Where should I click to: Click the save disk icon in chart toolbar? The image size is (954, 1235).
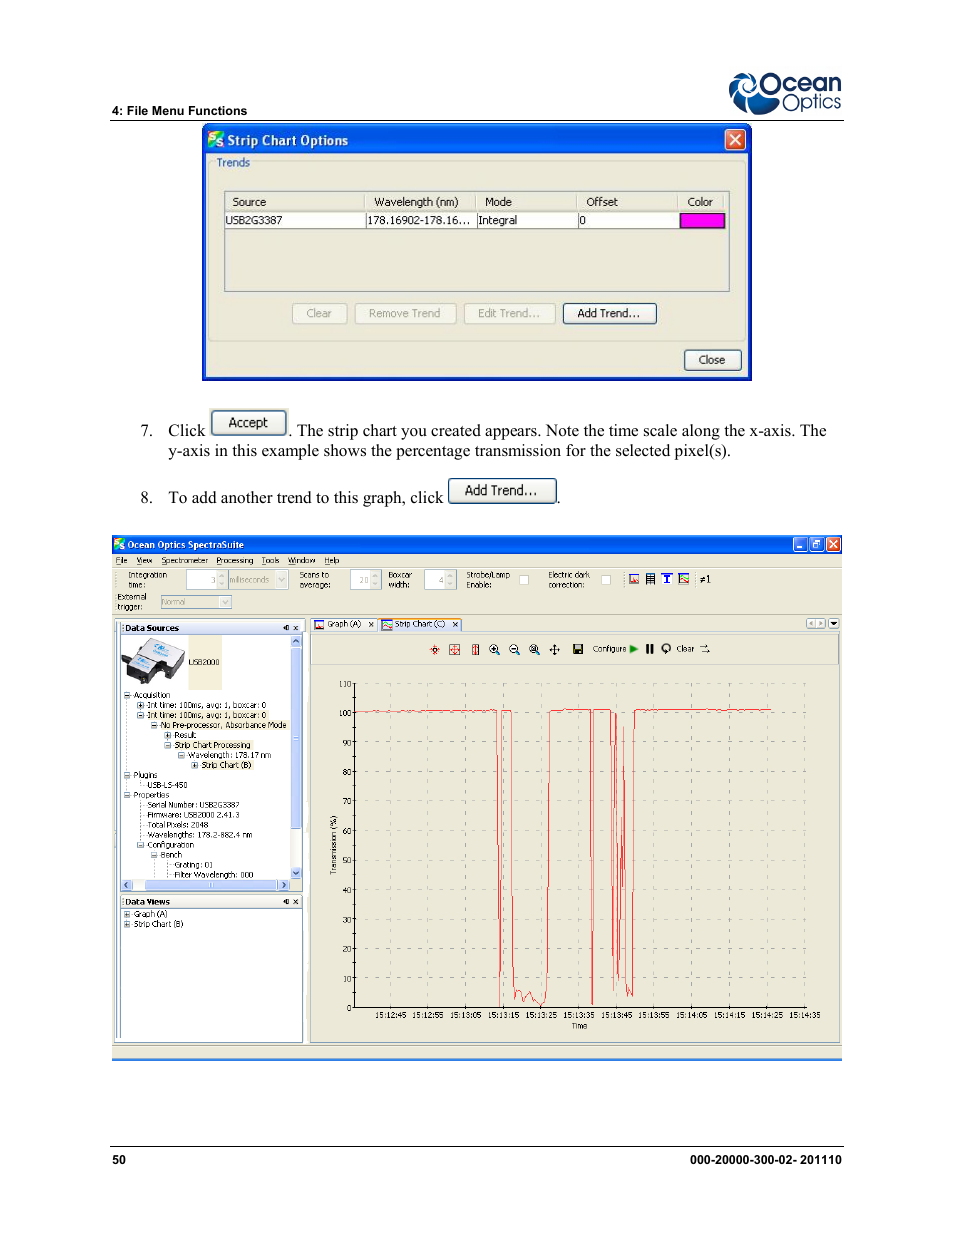[578, 649]
